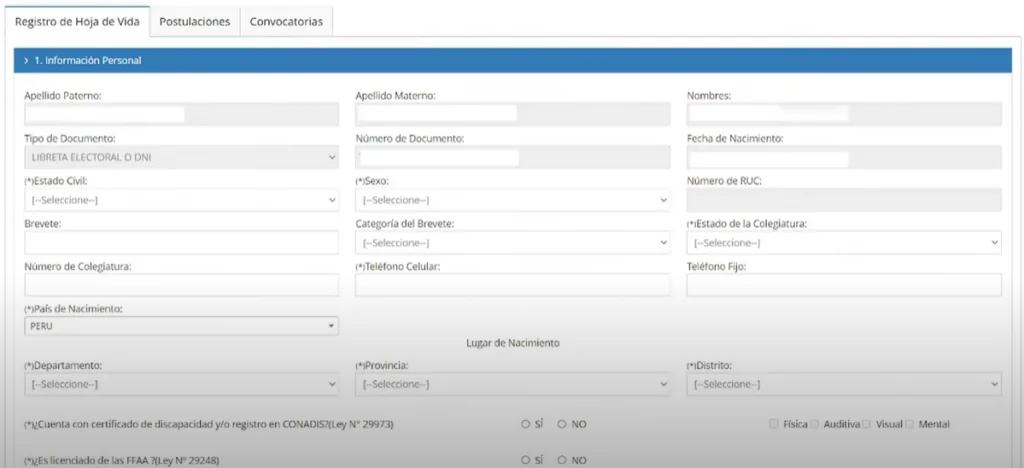Tick the Auditiva disability checkbox

click(x=815, y=425)
